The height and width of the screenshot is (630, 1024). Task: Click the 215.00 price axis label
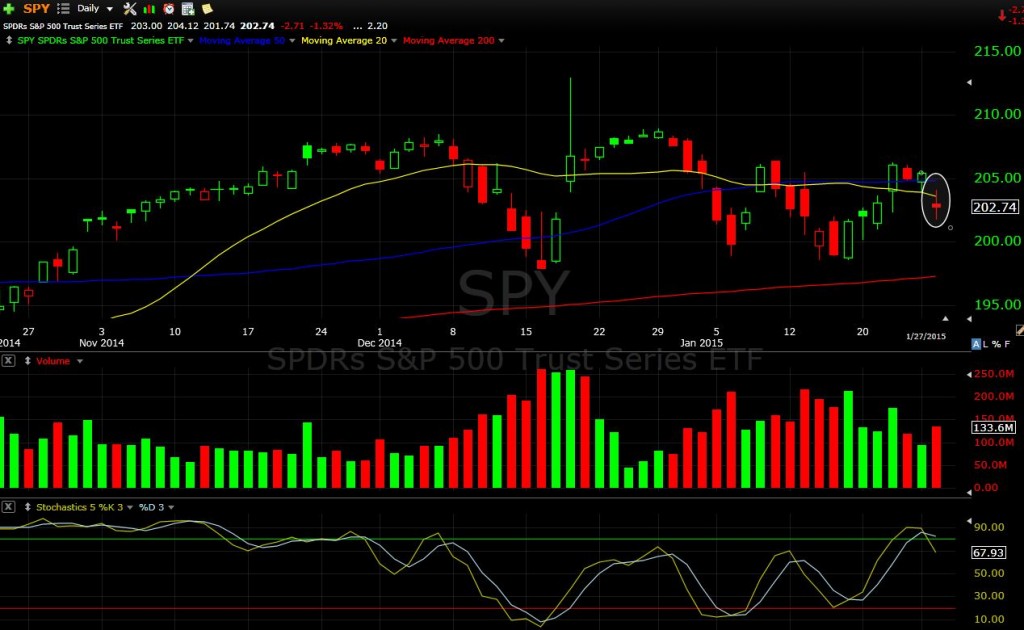997,51
